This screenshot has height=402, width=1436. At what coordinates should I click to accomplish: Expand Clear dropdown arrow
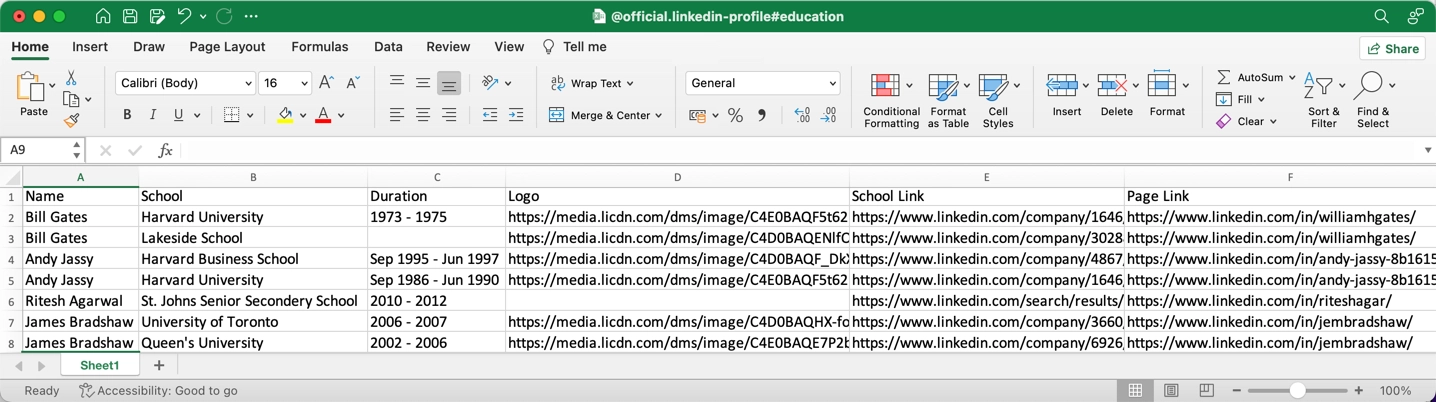(x=1273, y=122)
